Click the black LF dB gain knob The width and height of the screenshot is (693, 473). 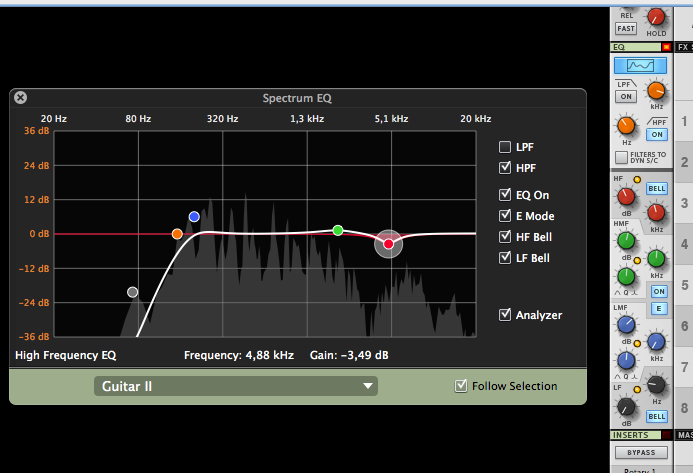click(x=626, y=408)
